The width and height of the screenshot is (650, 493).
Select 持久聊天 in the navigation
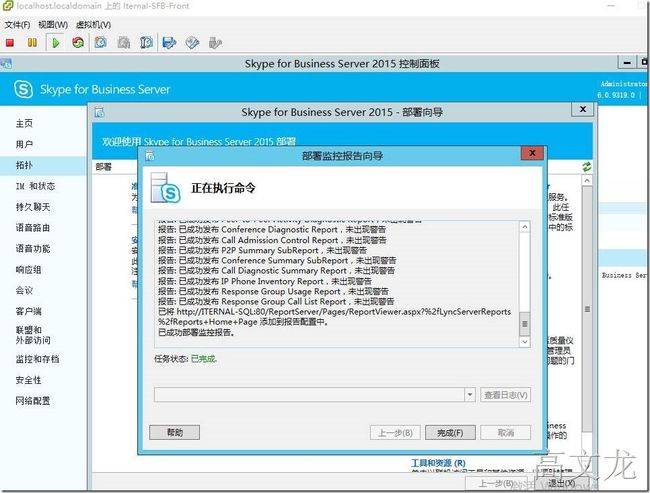[33, 206]
